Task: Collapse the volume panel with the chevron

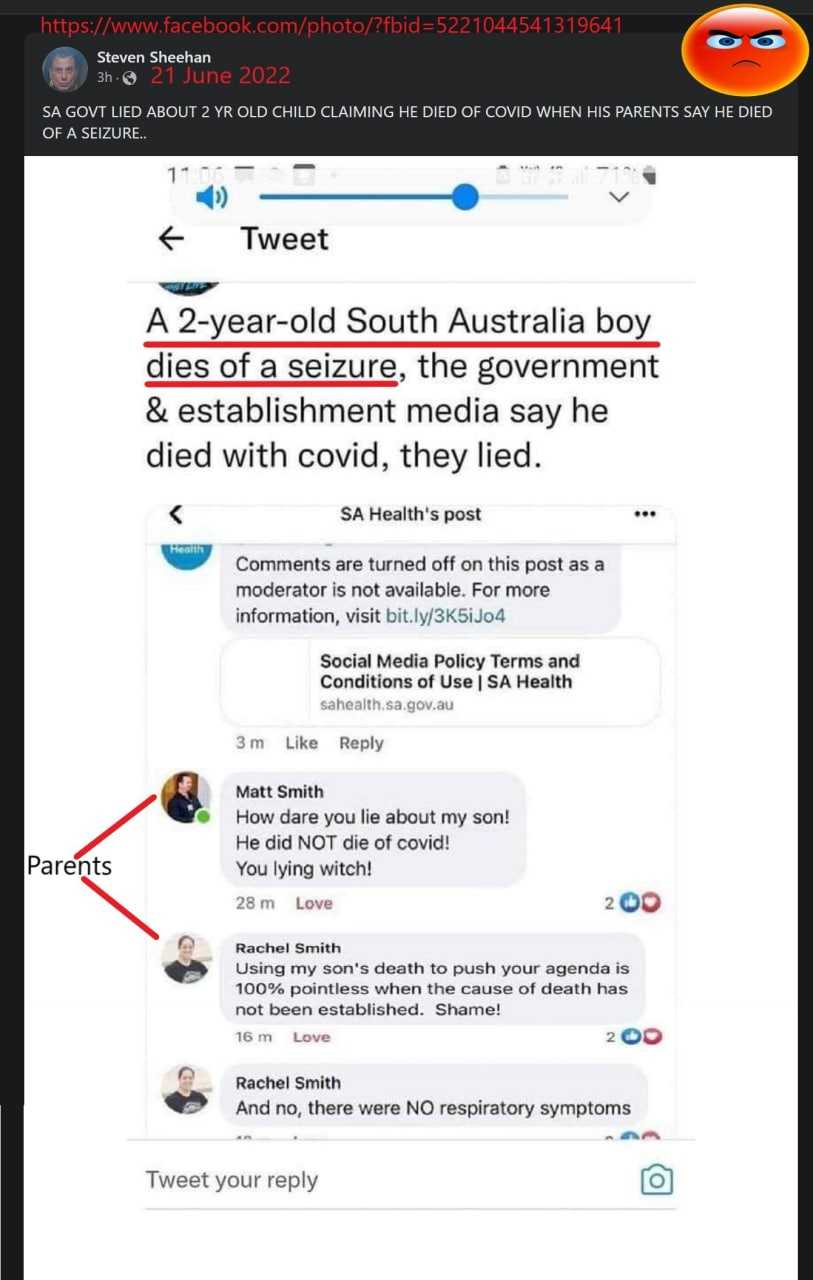Action: 619,197
